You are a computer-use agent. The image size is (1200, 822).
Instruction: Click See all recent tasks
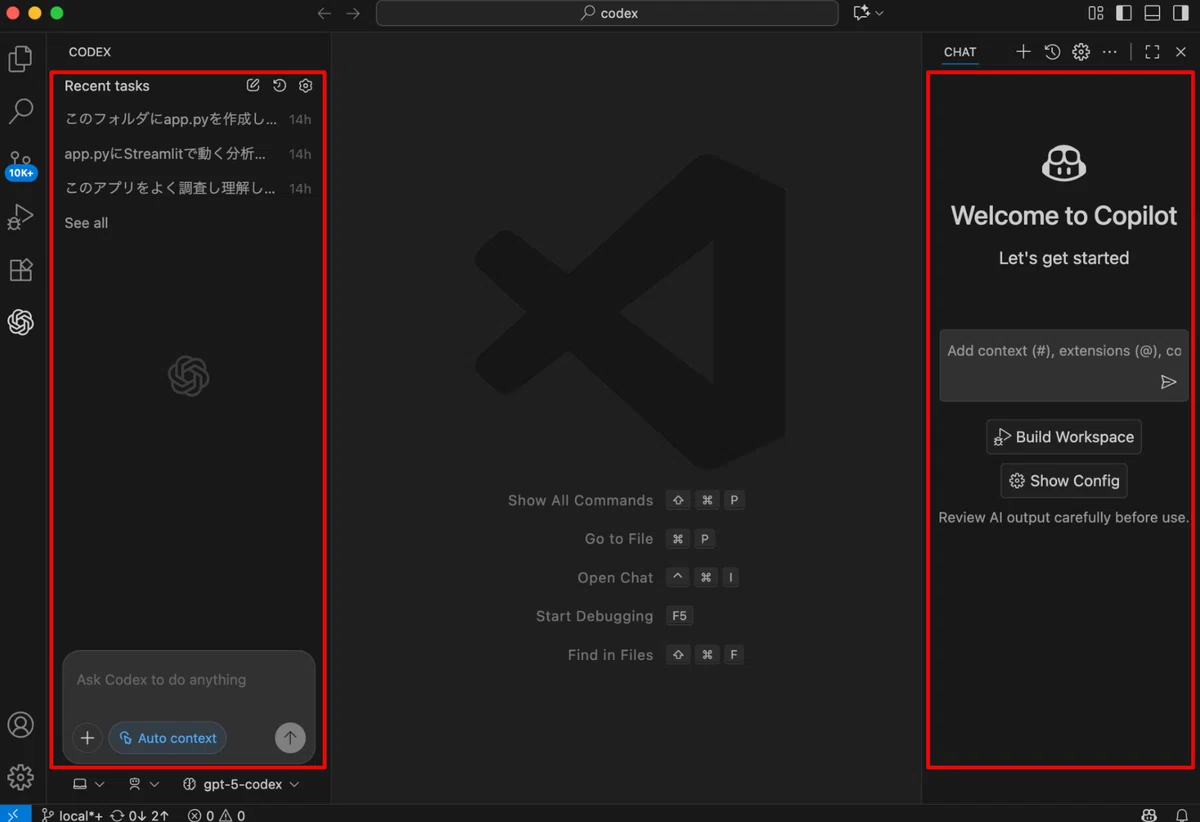(86, 223)
